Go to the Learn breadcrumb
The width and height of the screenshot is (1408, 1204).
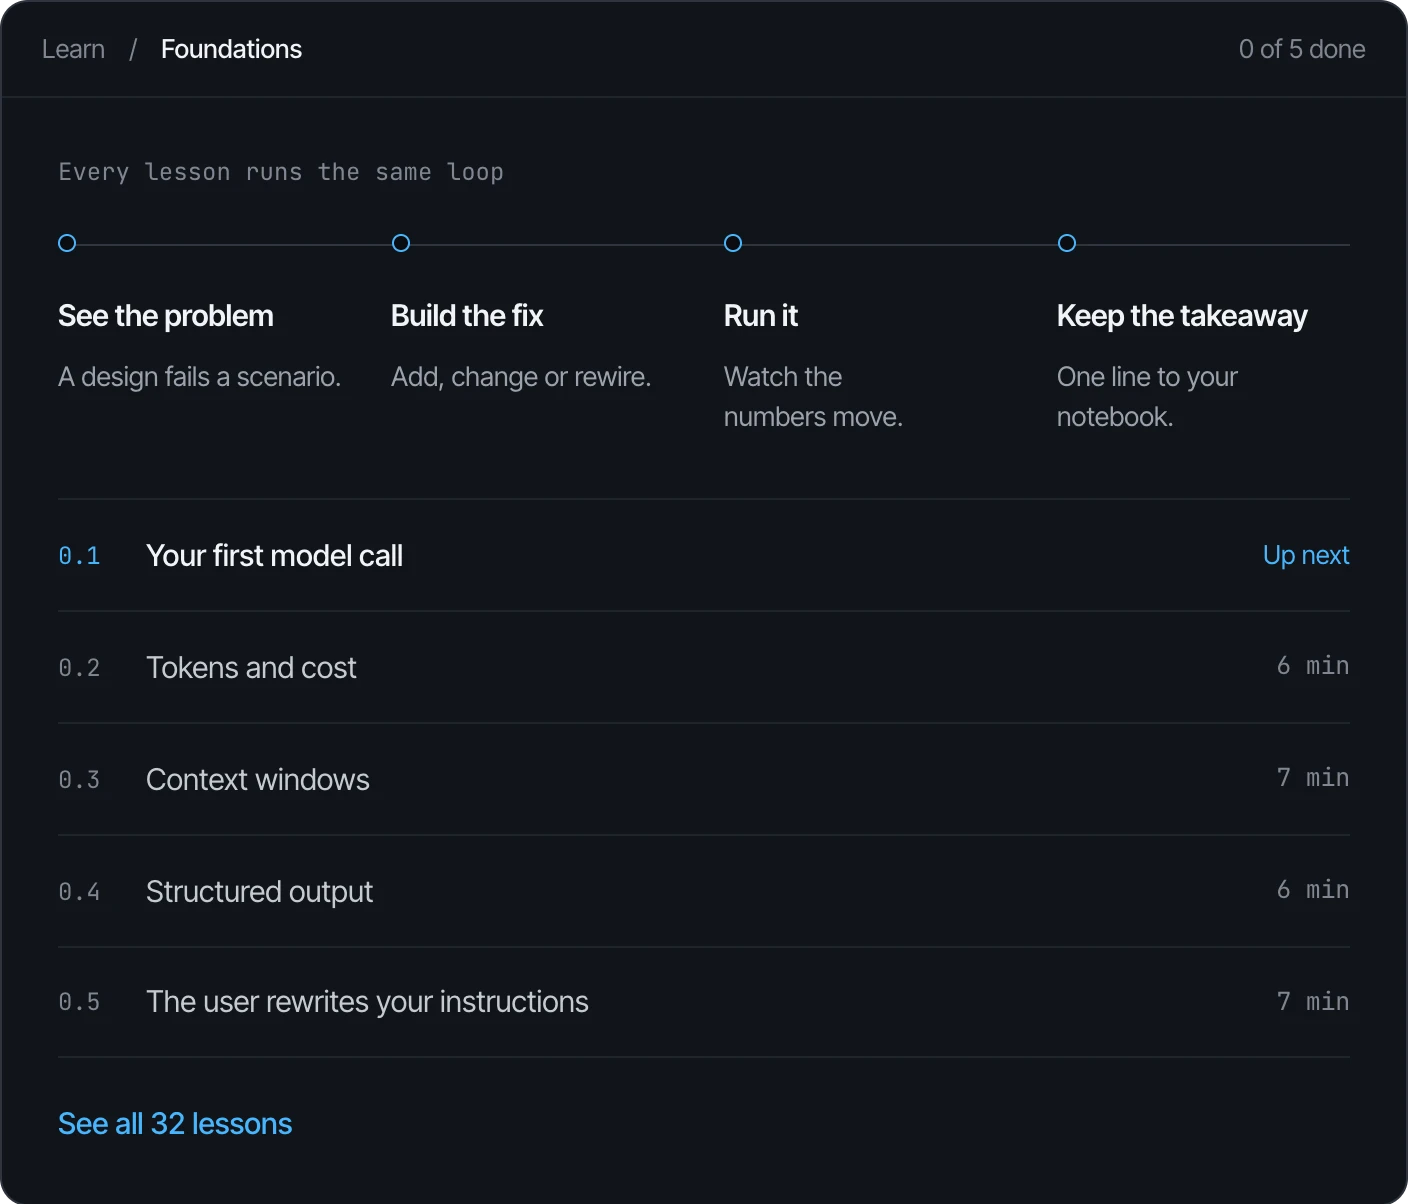point(73,49)
